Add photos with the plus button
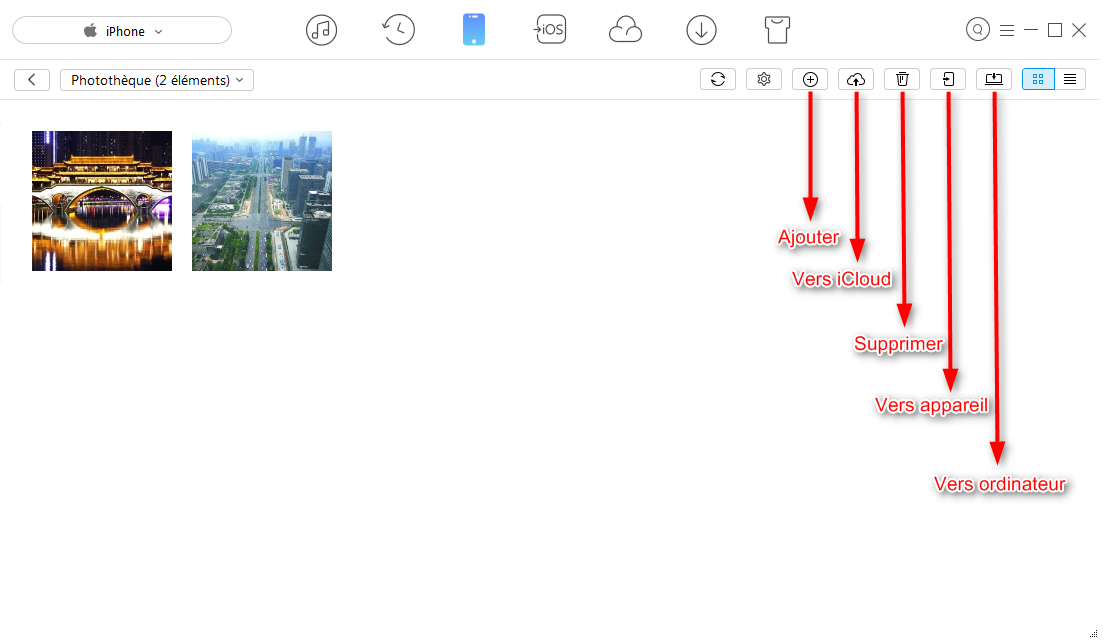1111x640 pixels. 810,79
